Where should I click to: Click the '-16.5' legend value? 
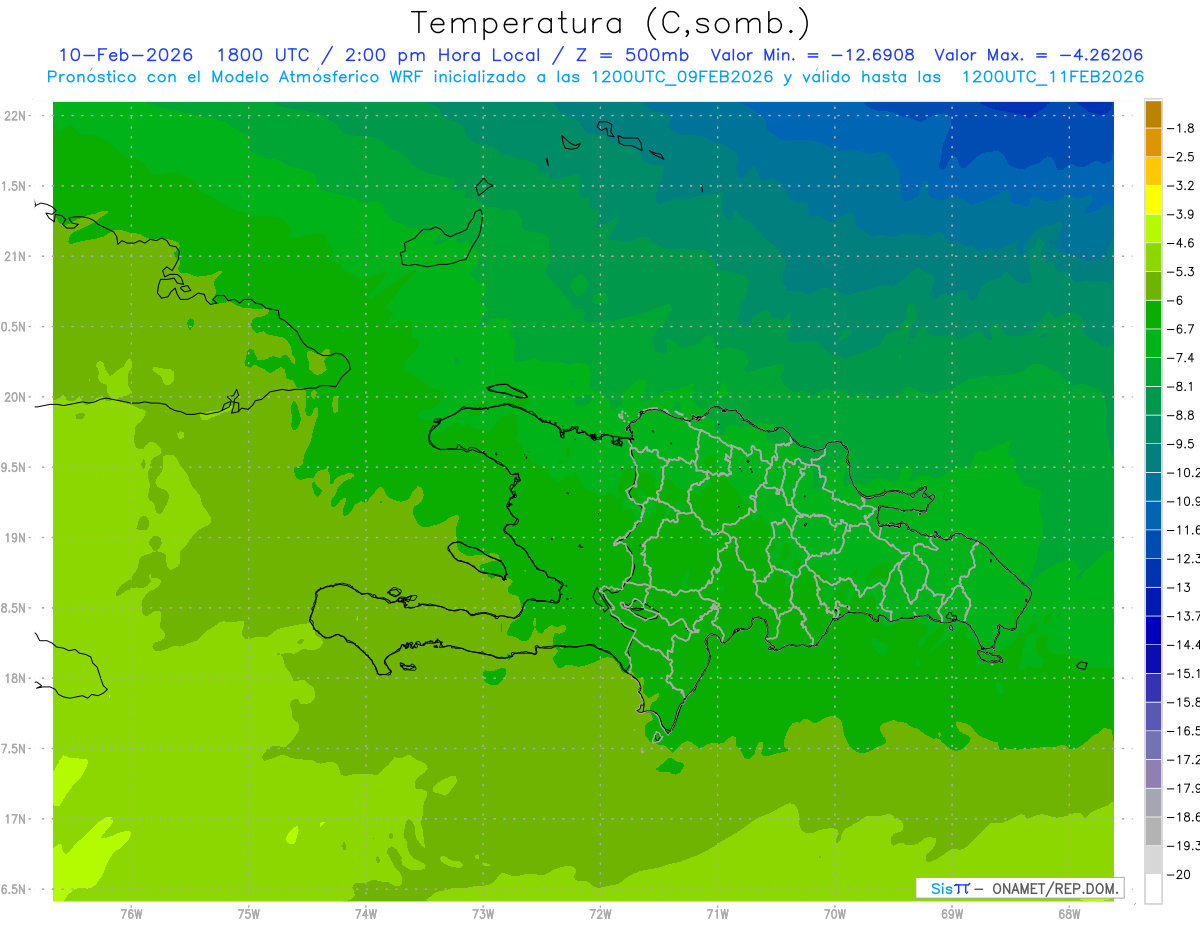pos(1184,731)
